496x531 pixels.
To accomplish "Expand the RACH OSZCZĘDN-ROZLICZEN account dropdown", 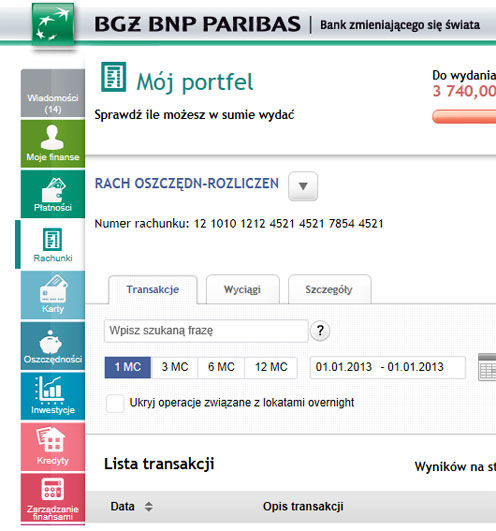I will (303, 186).
